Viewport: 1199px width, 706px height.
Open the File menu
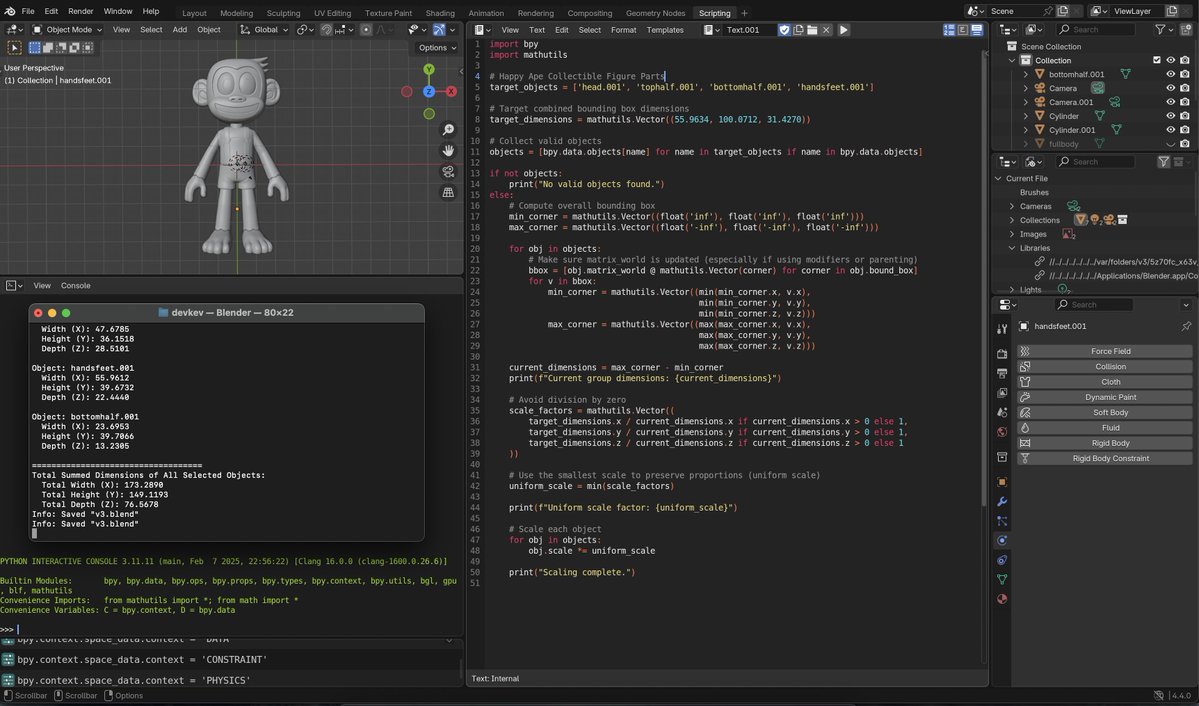click(x=28, y=11)
